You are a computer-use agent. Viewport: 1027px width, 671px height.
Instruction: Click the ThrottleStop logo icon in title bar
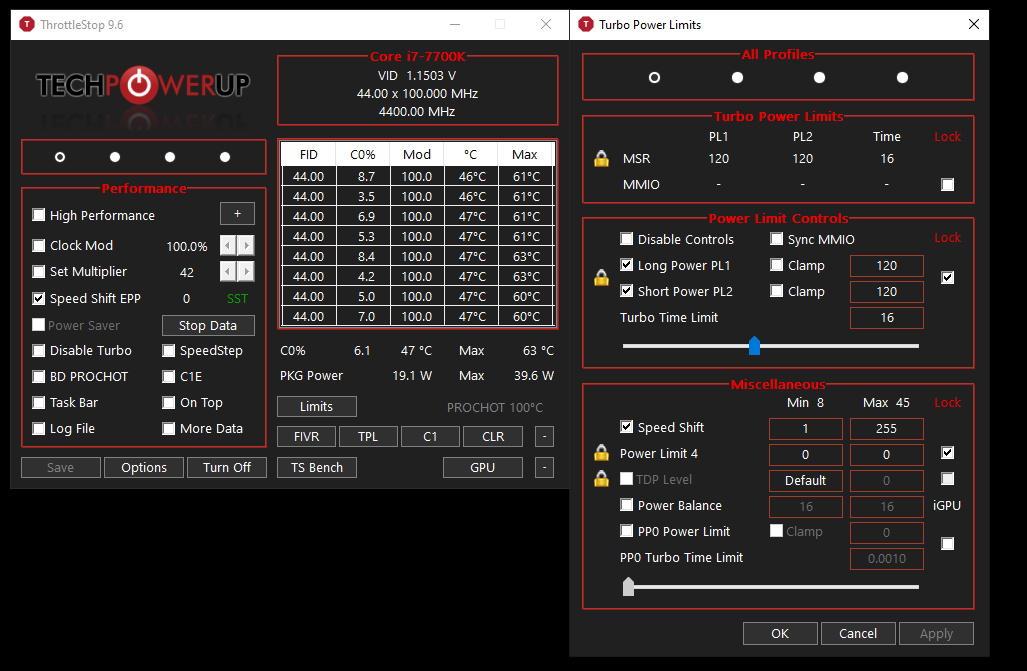(x=26, y=24)
